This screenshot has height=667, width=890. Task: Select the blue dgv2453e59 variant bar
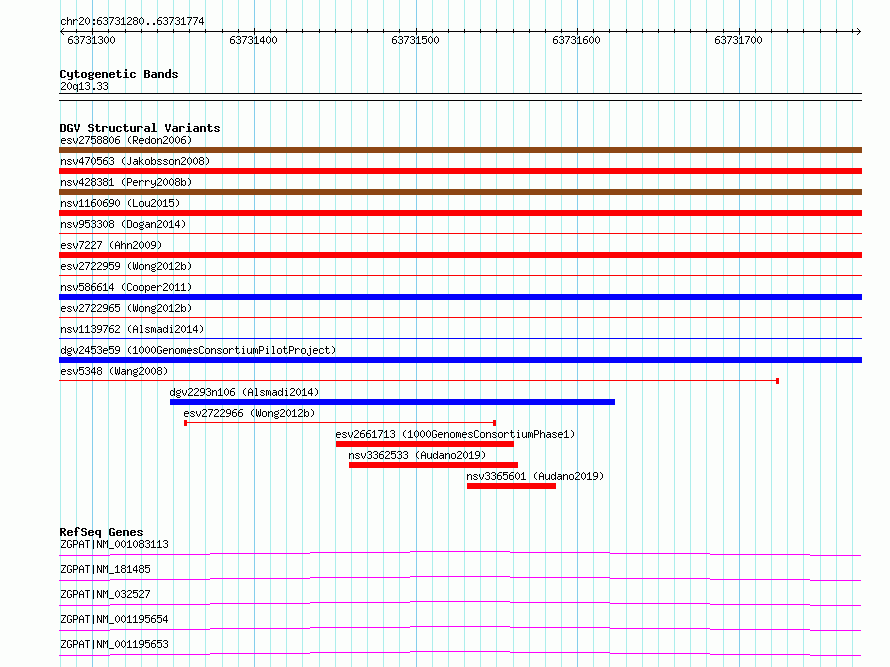pos(460,360)
